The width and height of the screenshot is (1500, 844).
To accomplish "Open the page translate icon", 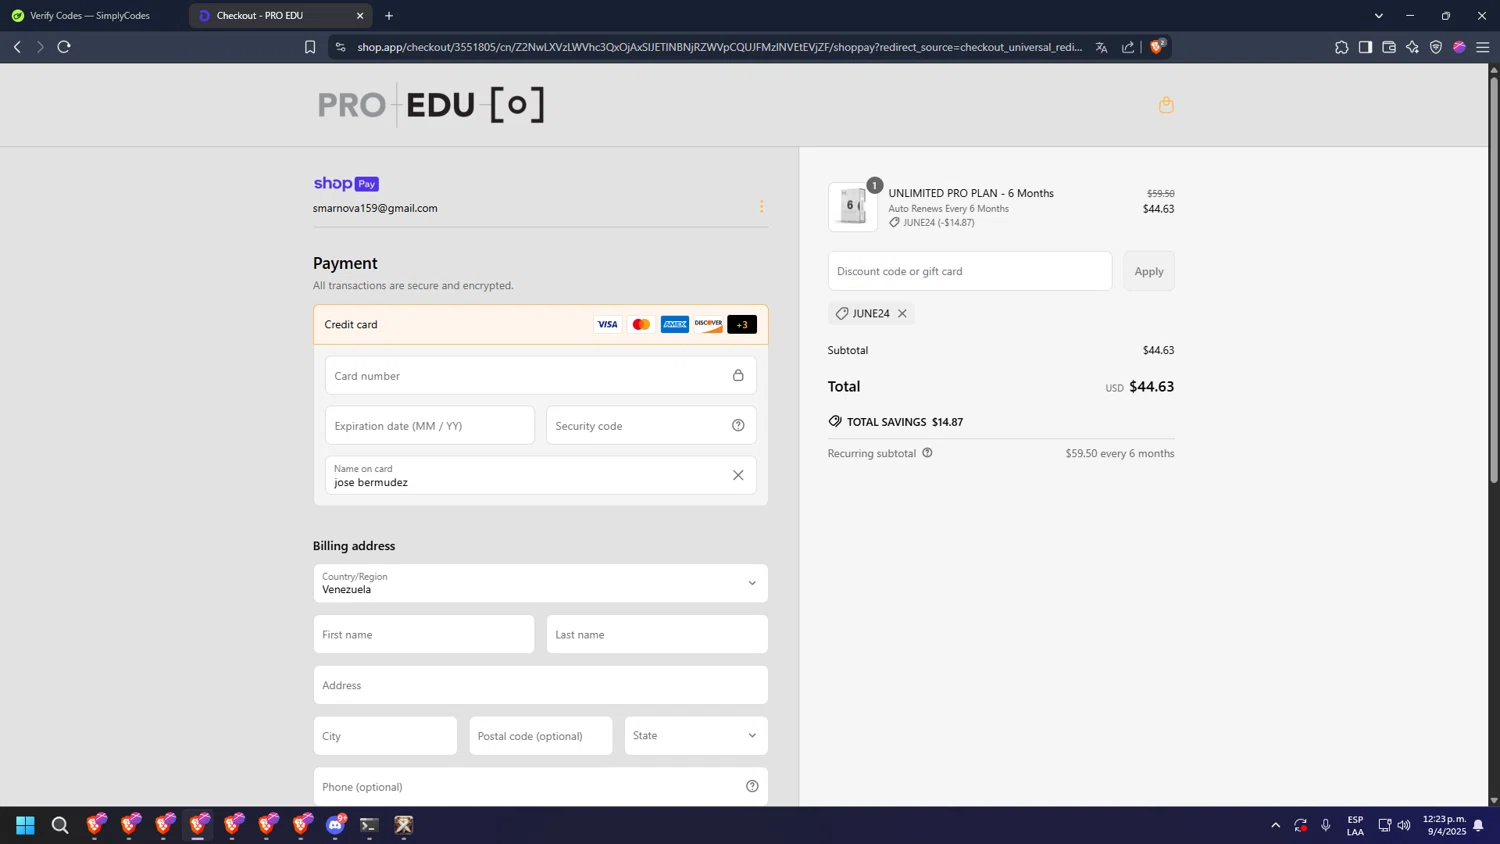I will pos(1101,47).
